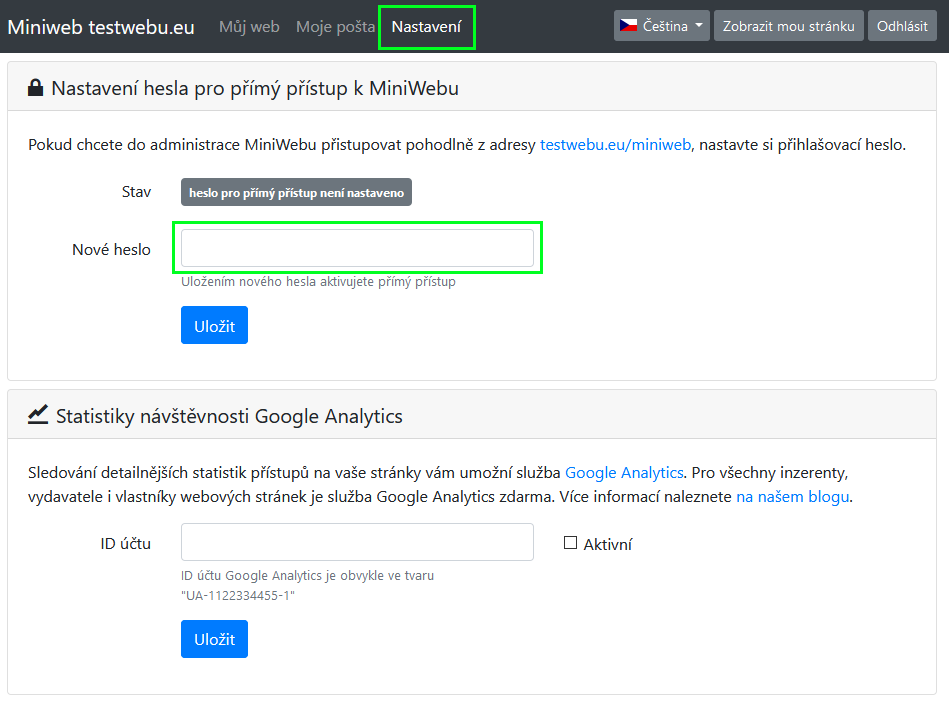The width and height of the screenshot is (949, 708).
Task: Go to Moje pošta section
Action: tap(335, 27)
